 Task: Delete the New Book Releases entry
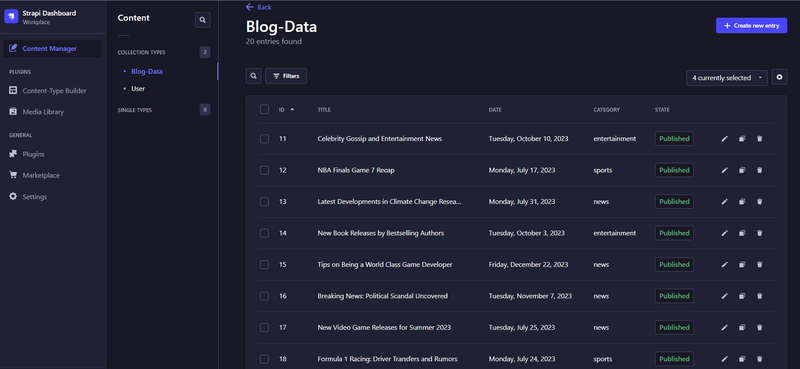759,233
